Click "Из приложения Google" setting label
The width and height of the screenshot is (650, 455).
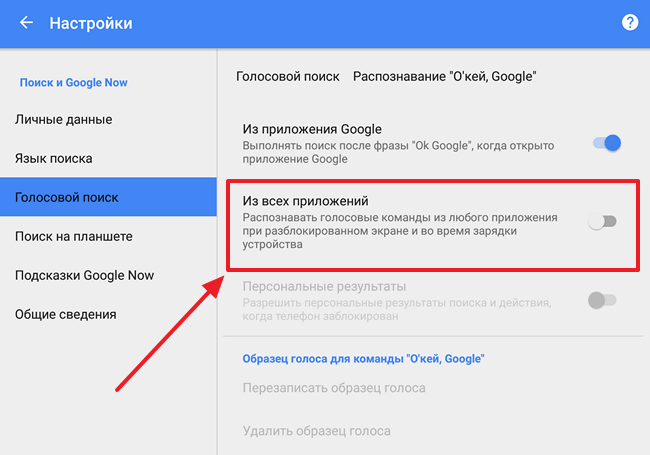tap(312, 129)
